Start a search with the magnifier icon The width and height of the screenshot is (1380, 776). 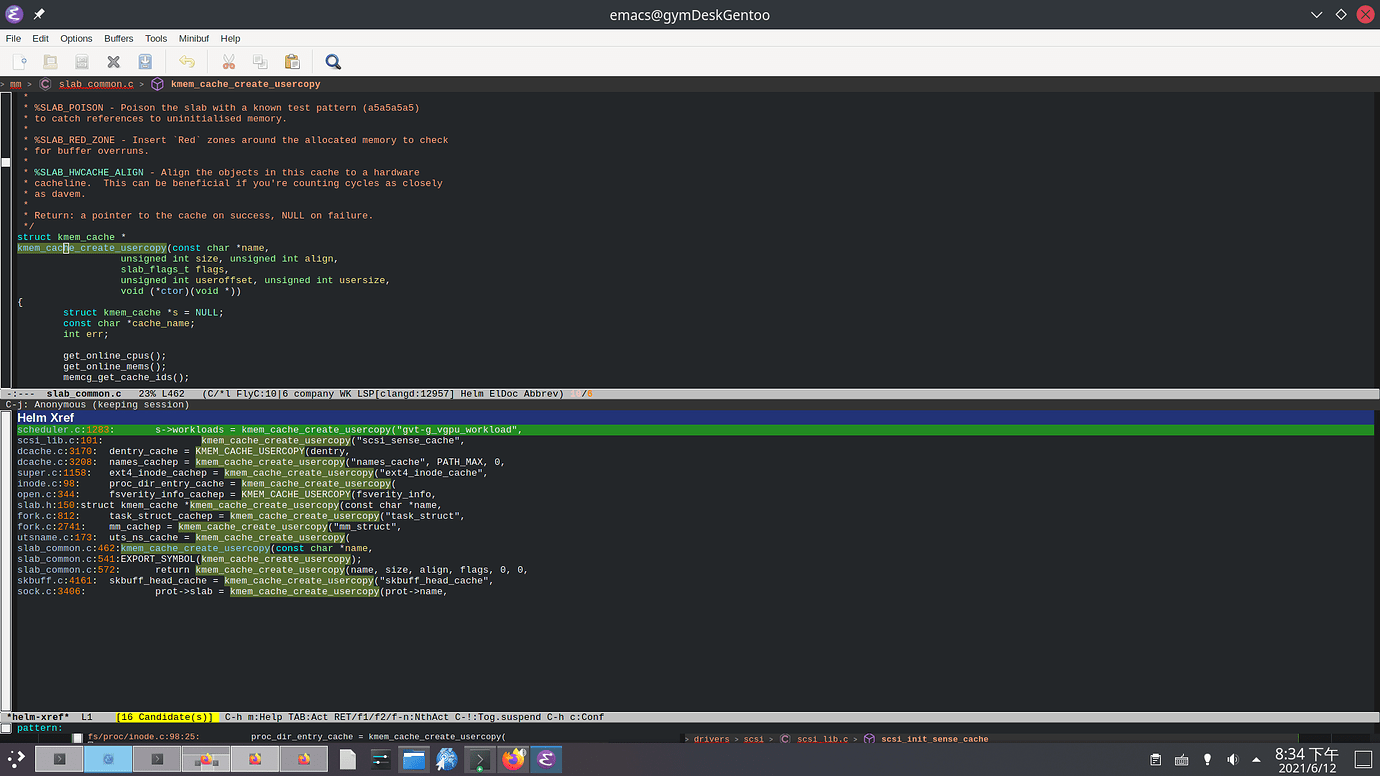point(333,60)
